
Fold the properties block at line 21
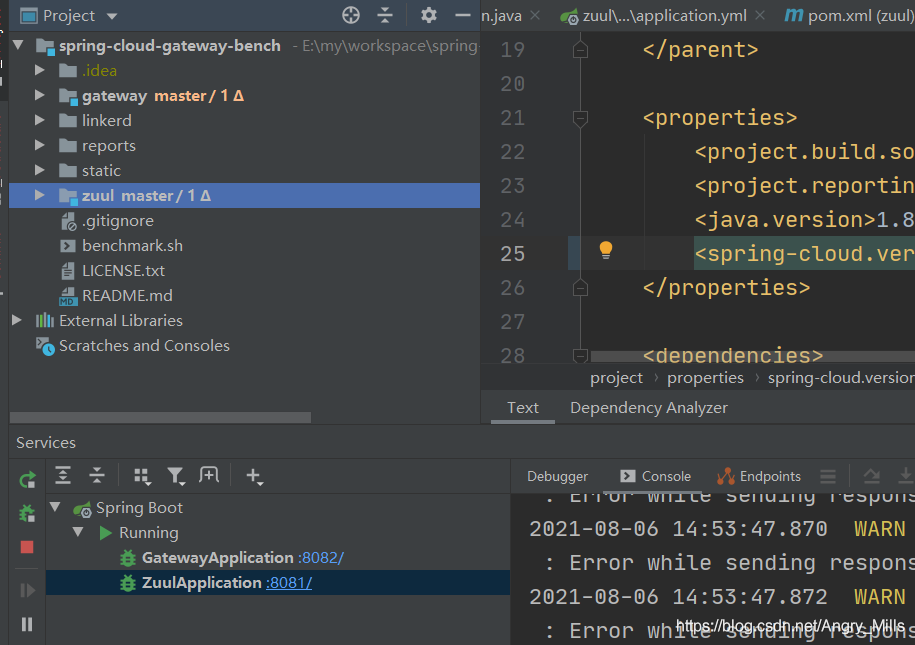tap(580, 118)
